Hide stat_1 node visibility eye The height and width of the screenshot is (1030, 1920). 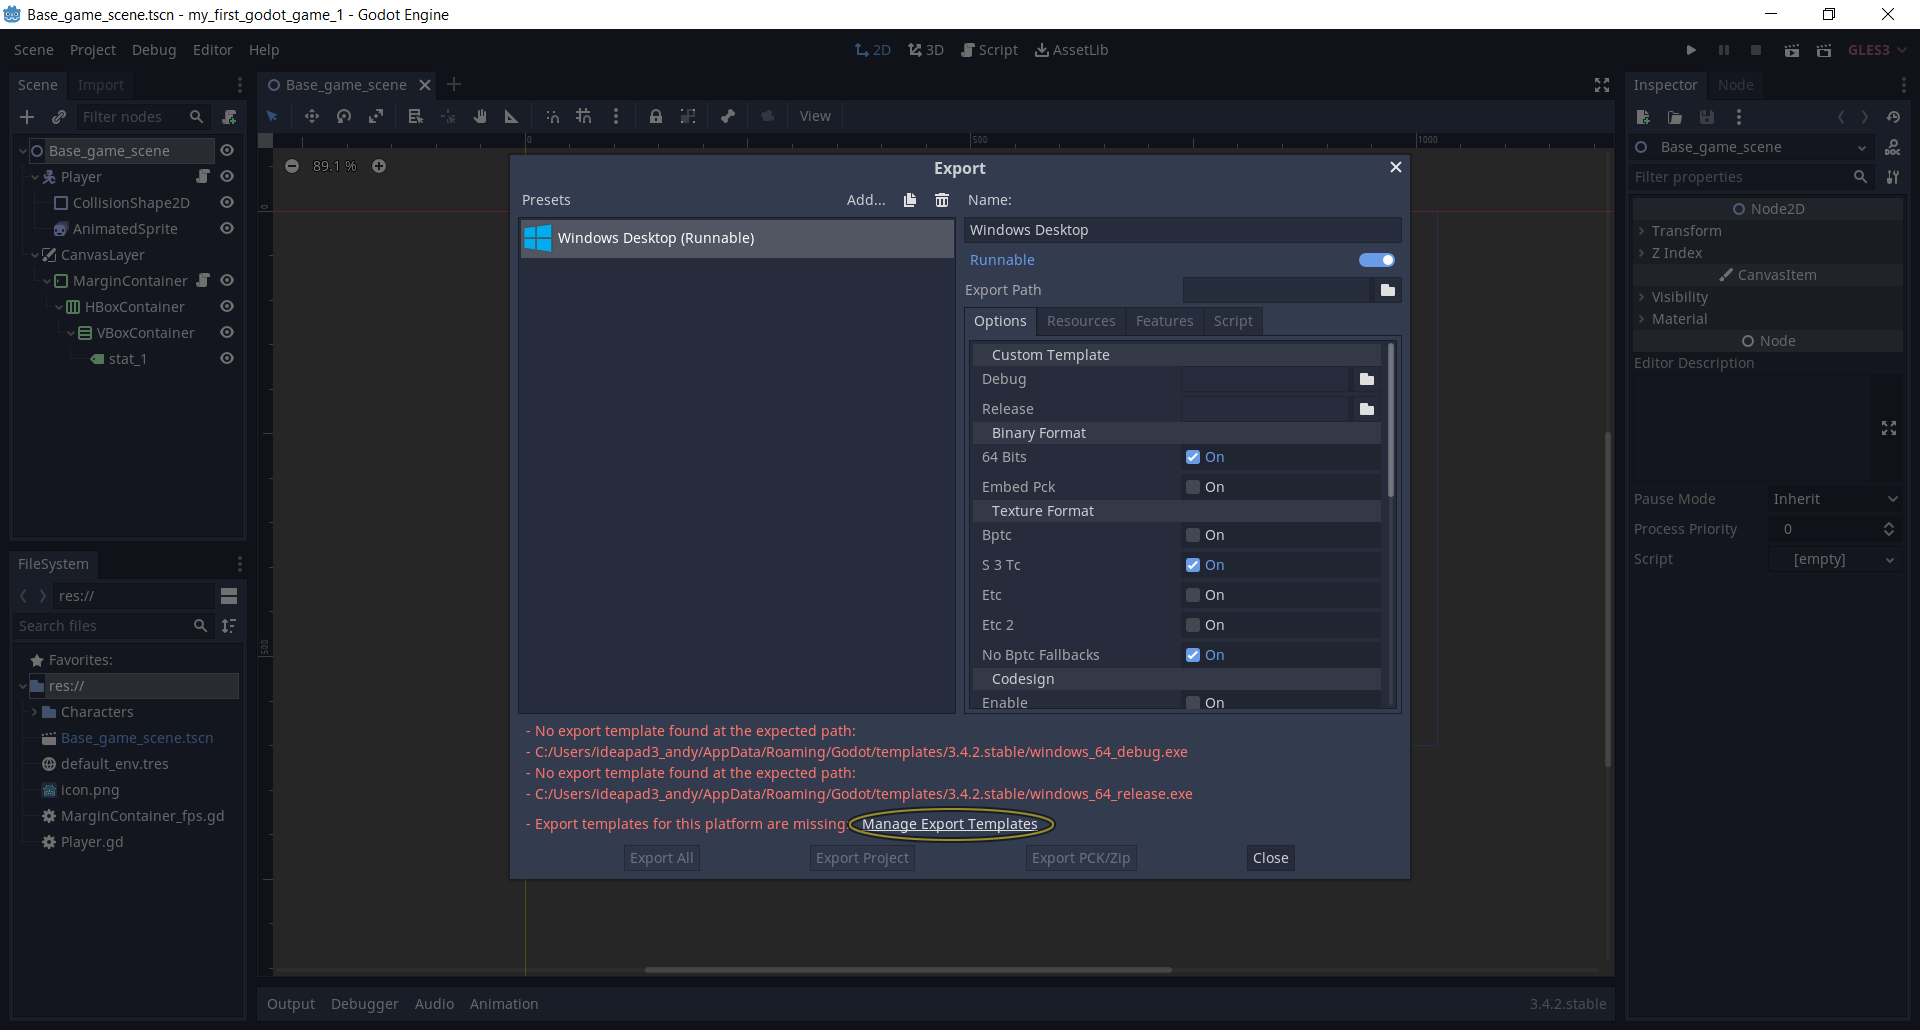pos(227,358)
